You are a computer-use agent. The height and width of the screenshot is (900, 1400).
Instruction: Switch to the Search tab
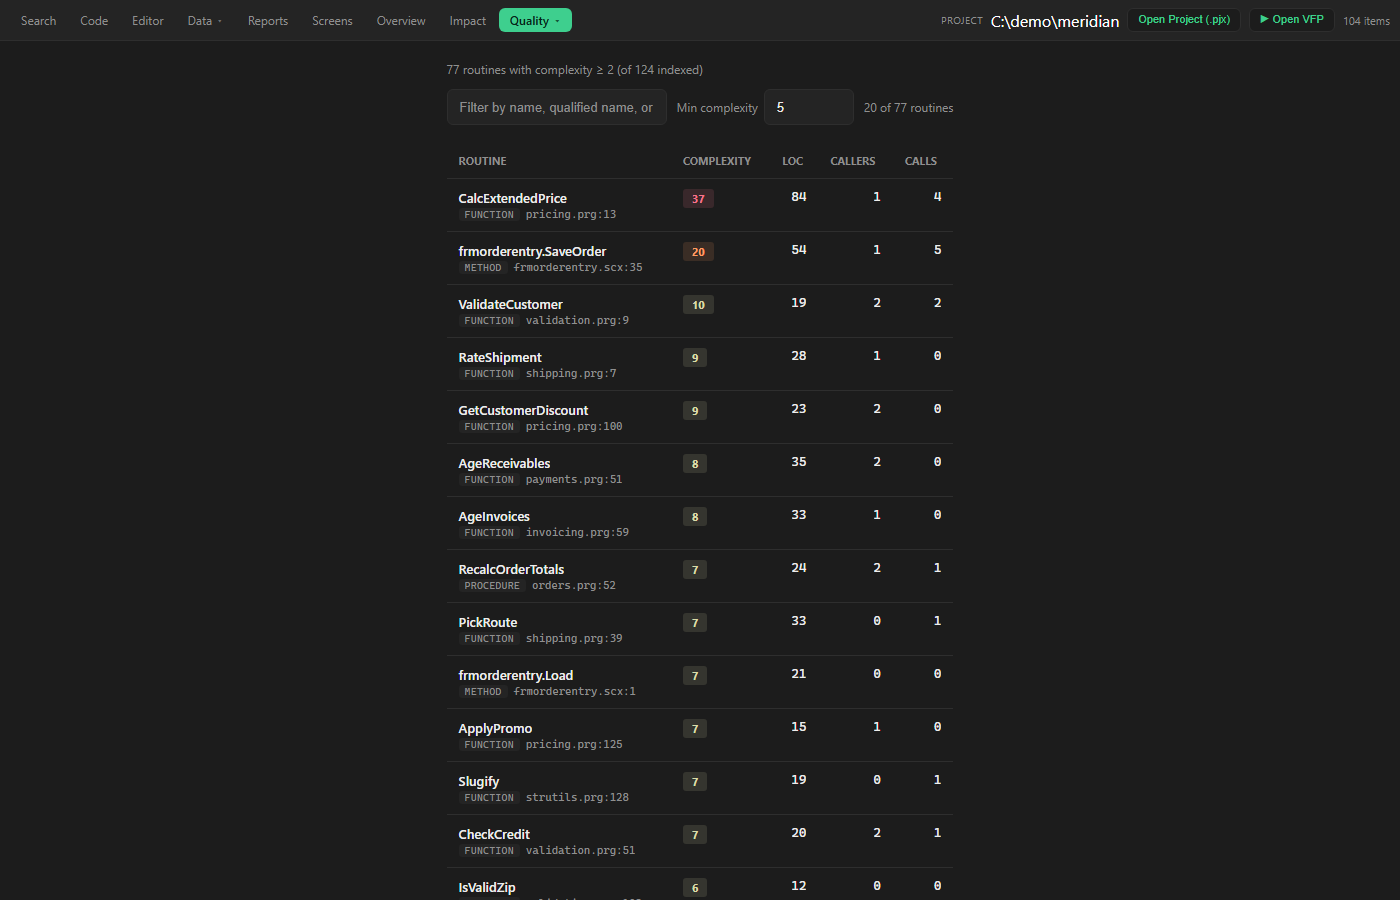pyautogui.click(x=38, y=20)
